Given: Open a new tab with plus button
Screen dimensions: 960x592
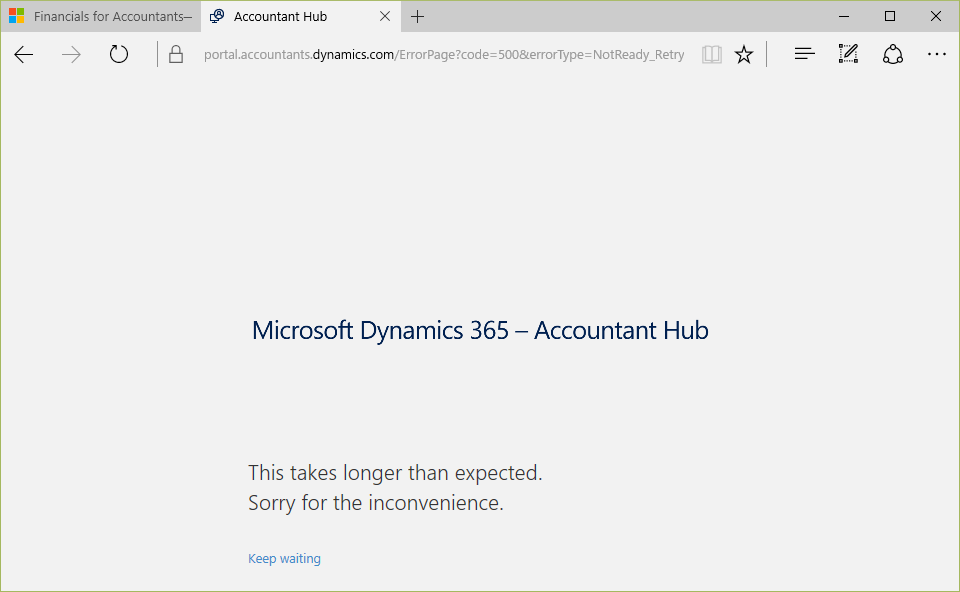Looking at the screenshot, I should coord(418,17).
